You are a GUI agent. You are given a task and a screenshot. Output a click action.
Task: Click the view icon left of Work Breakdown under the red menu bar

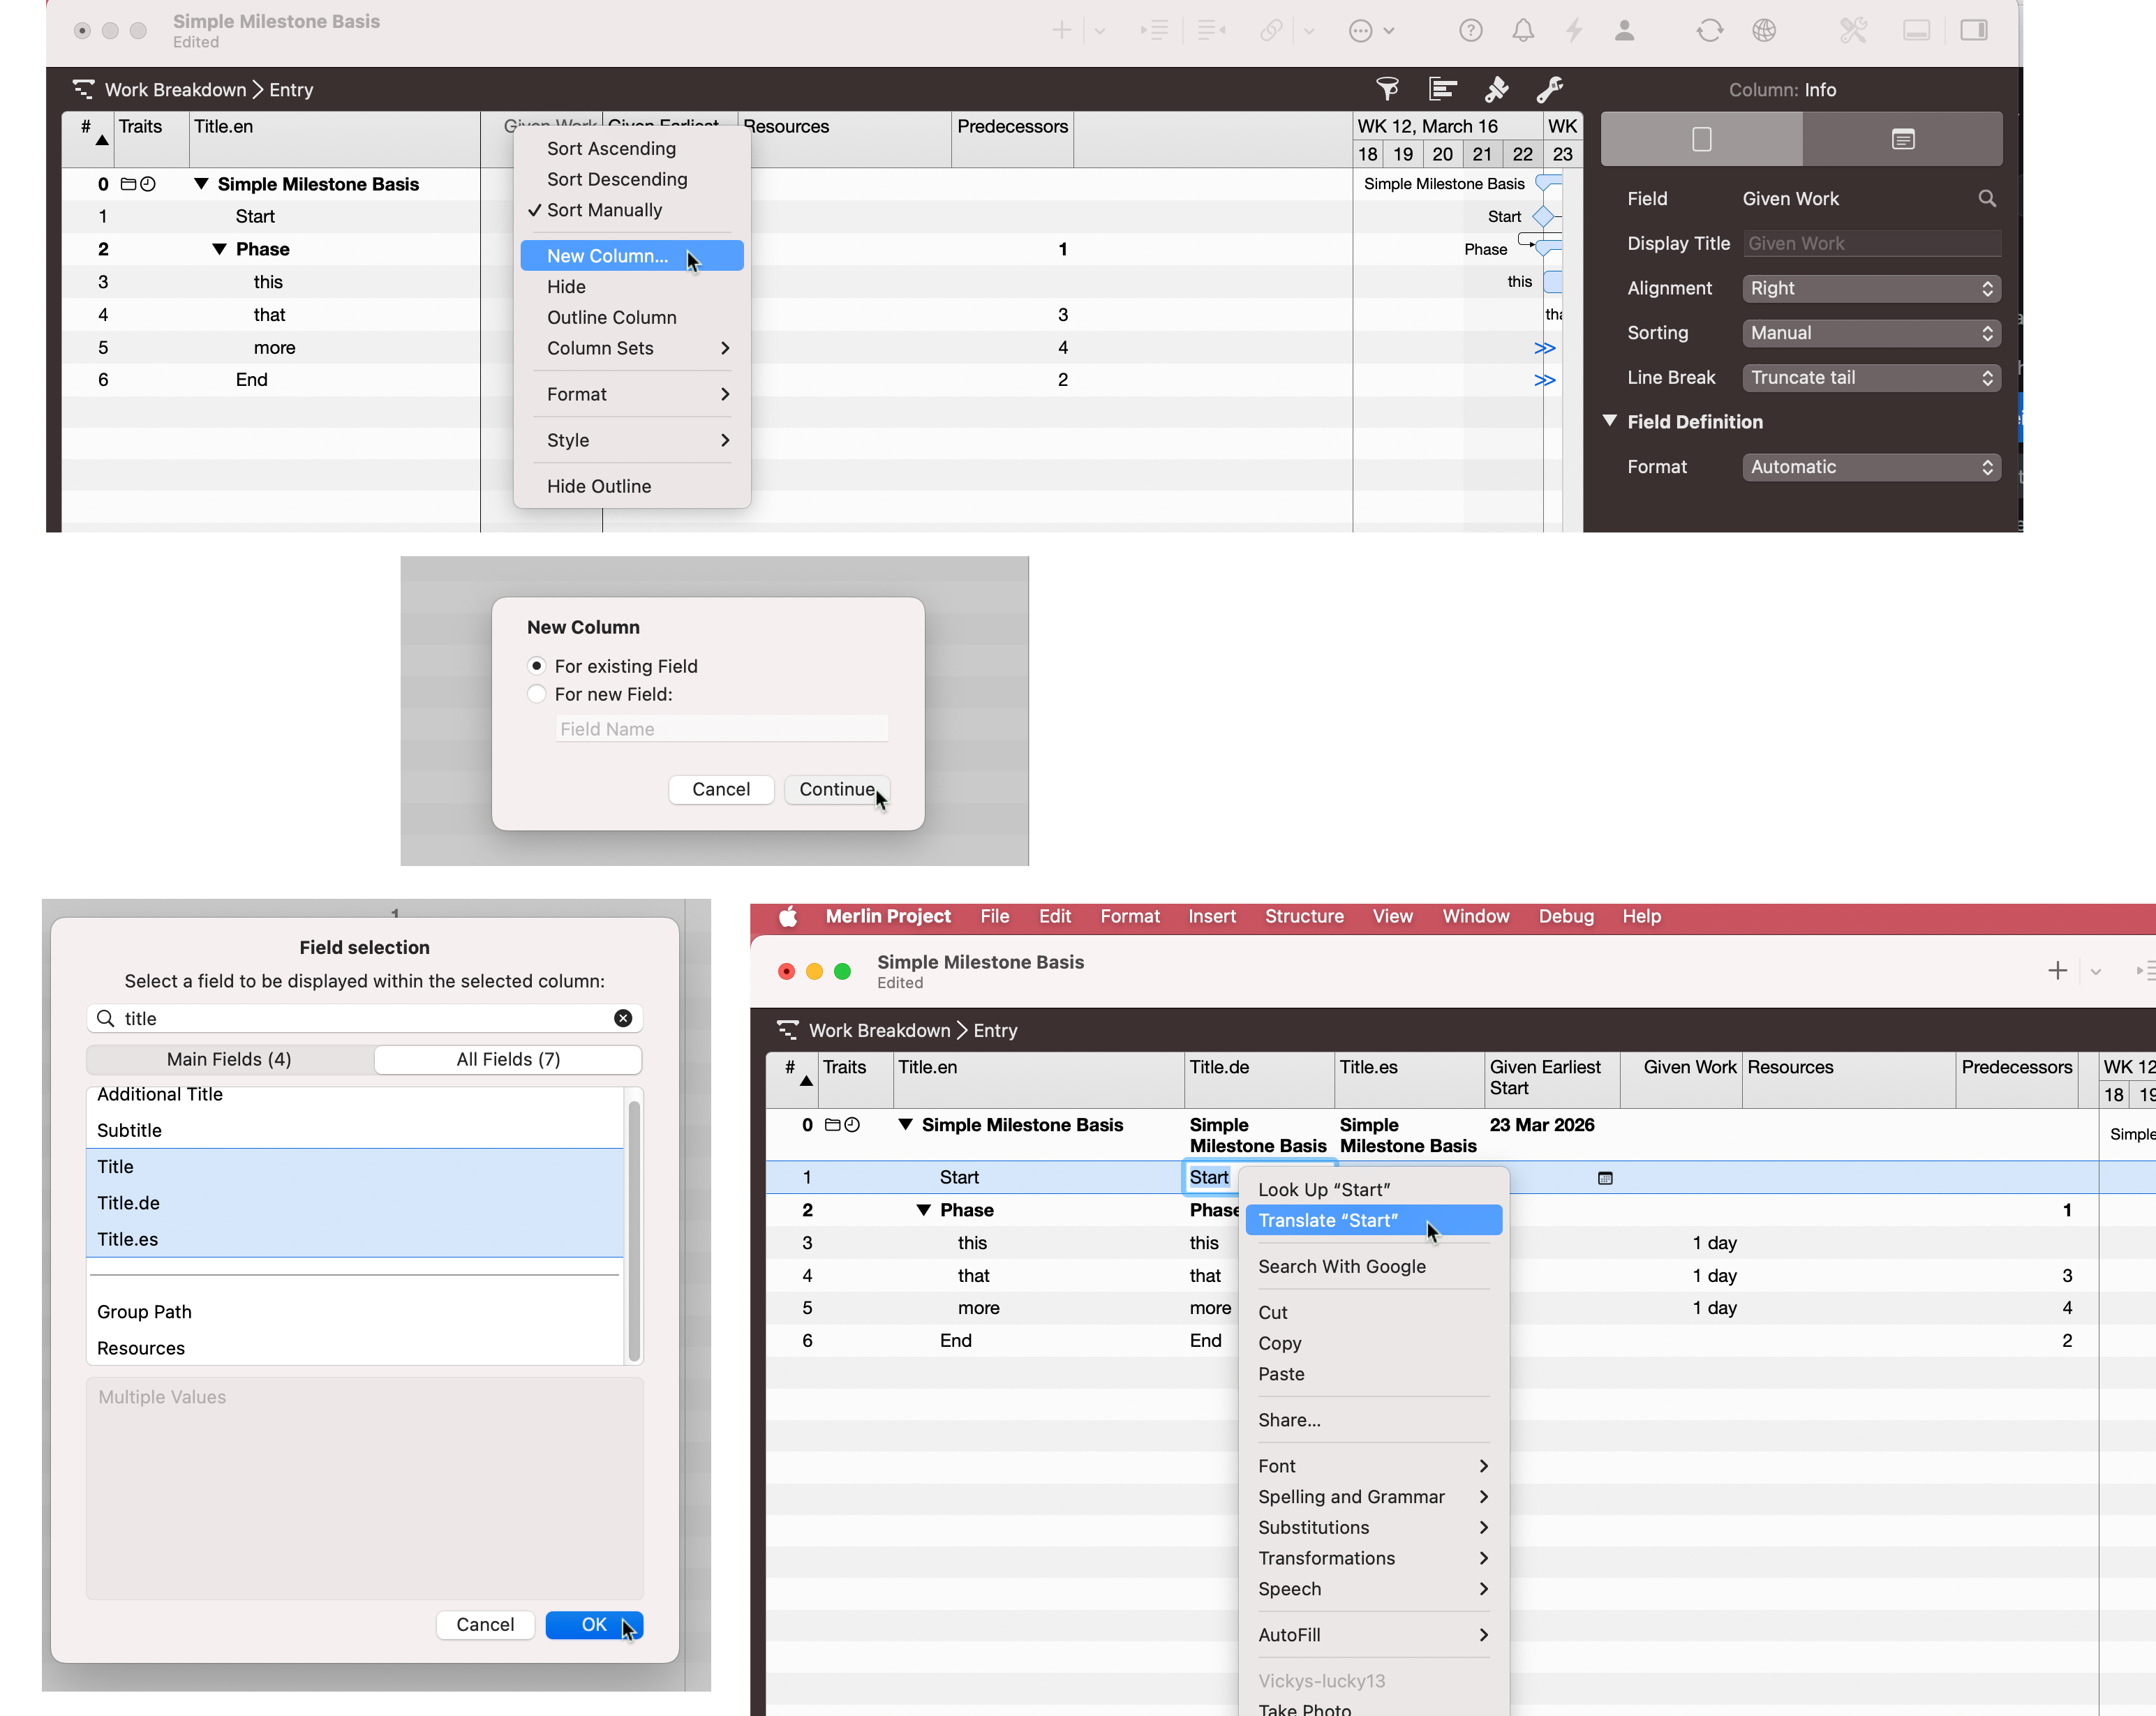(x=788, y=1030)
